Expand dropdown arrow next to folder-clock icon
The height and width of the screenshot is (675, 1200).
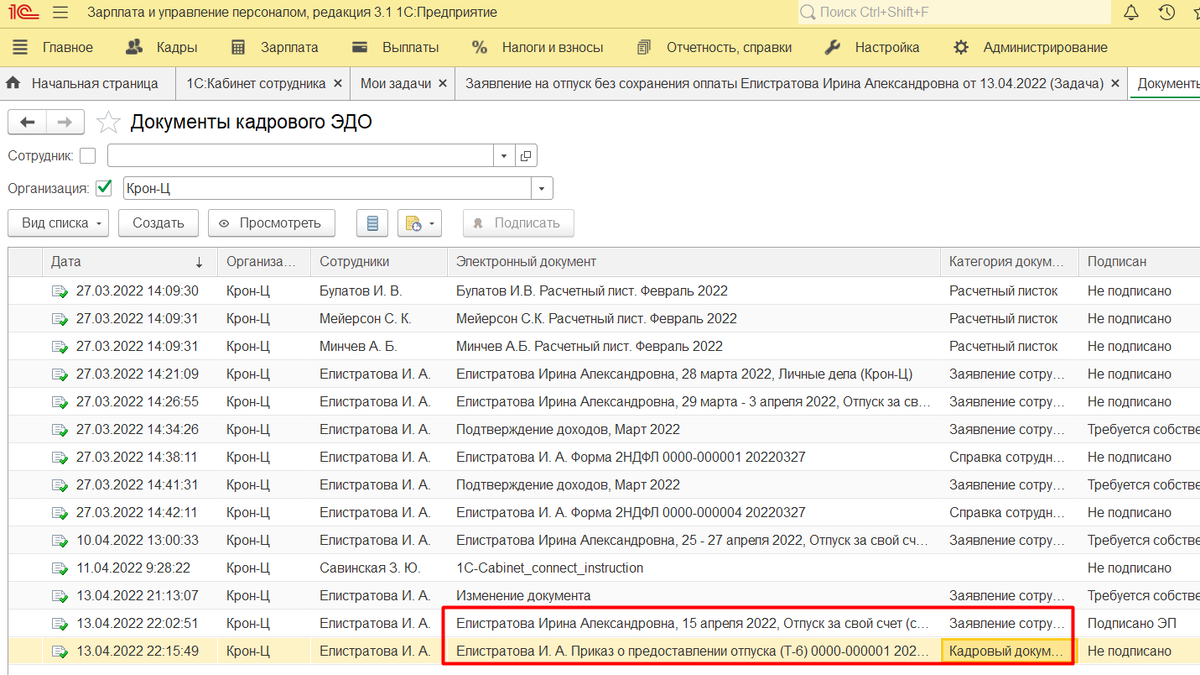tap(433, 223)
